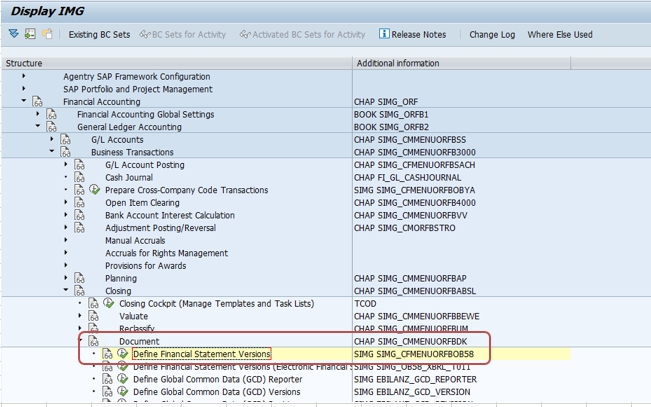Click the Structure column header
651x407 pixels.
tap(177, 63)
